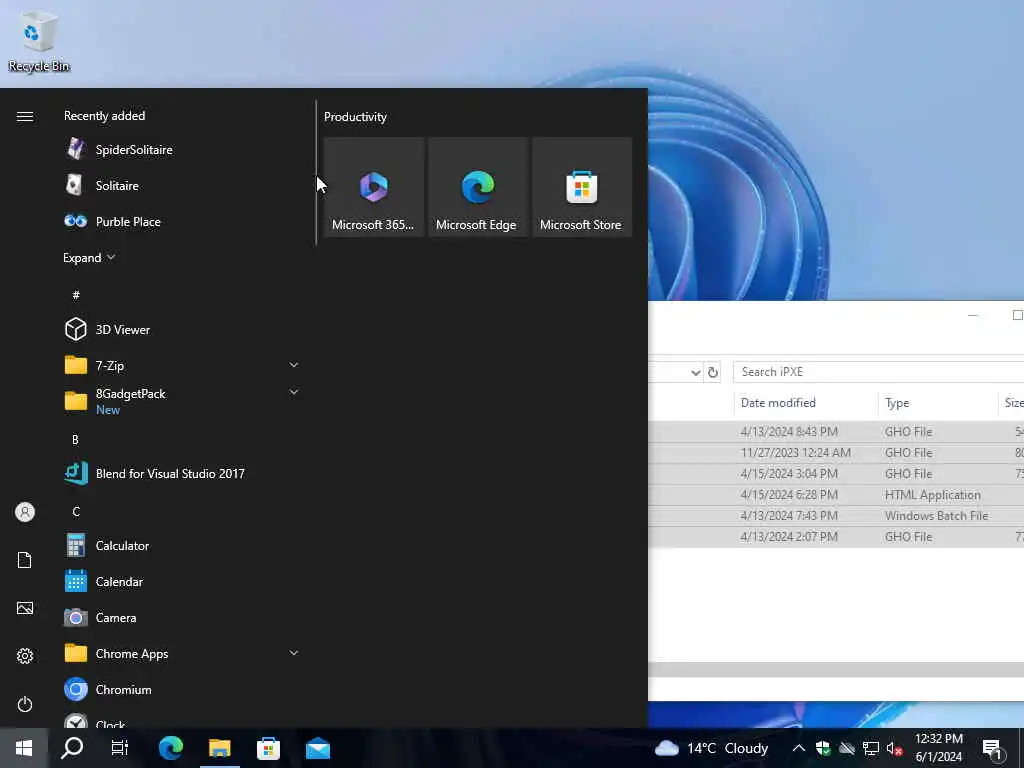This screenshot has width=1024, height=768.
Task: Expand the Start menu hamburger button
Action: (x=25, y=116)
